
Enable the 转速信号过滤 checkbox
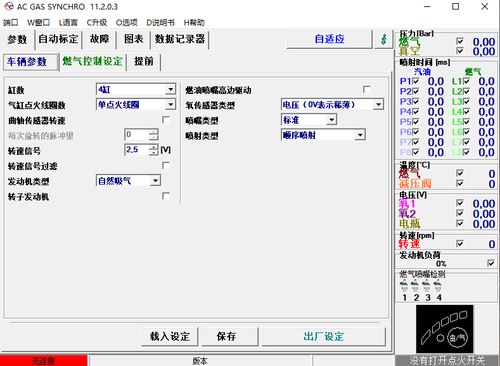(x=166, y=165)
